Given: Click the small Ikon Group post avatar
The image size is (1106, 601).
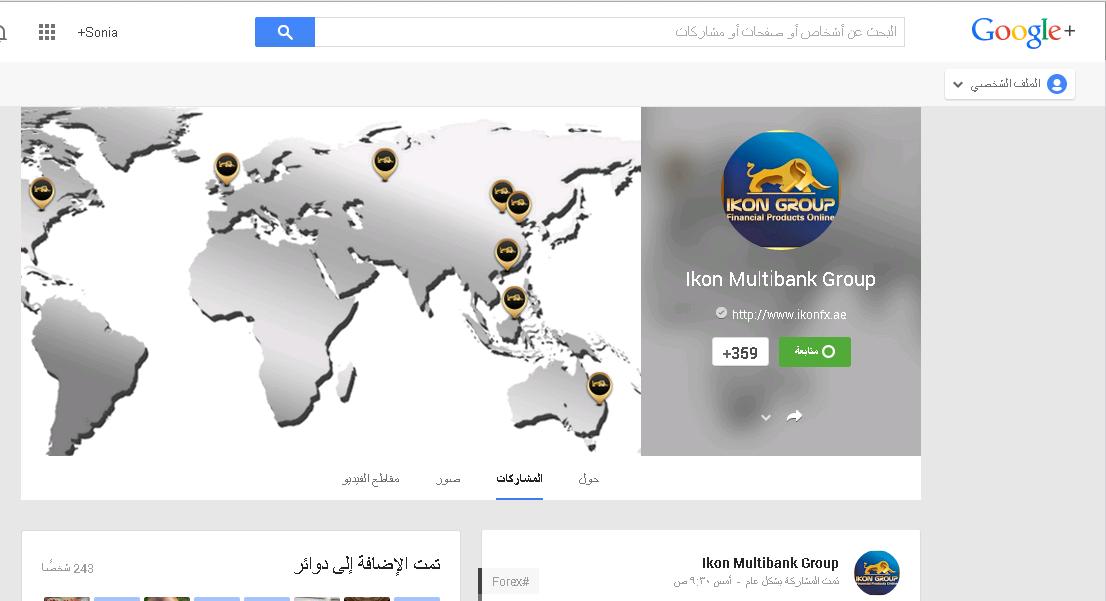Looking at the screenshot, I should pos(877,573).
